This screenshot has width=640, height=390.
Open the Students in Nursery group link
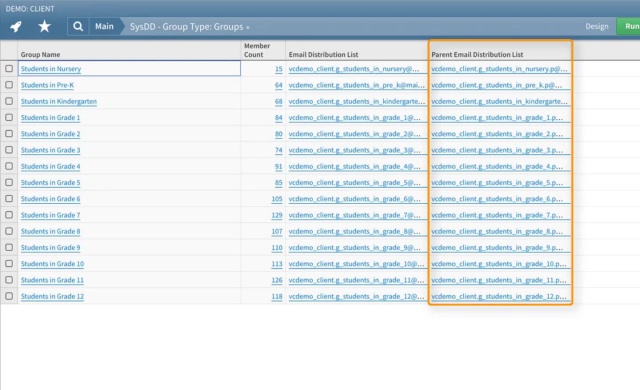(51, 69)
